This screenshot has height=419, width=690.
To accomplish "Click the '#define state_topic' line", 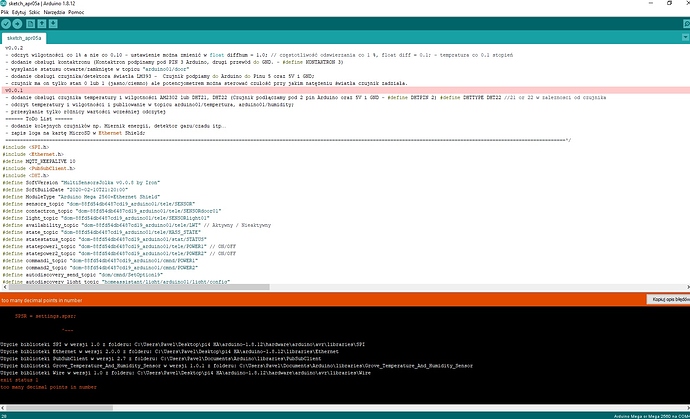I will 102,232.
